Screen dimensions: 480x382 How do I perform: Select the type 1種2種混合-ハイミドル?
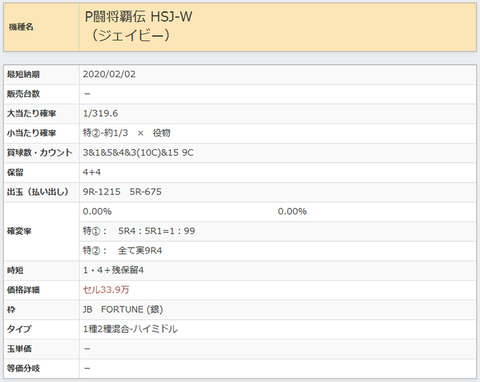(130, 329)
